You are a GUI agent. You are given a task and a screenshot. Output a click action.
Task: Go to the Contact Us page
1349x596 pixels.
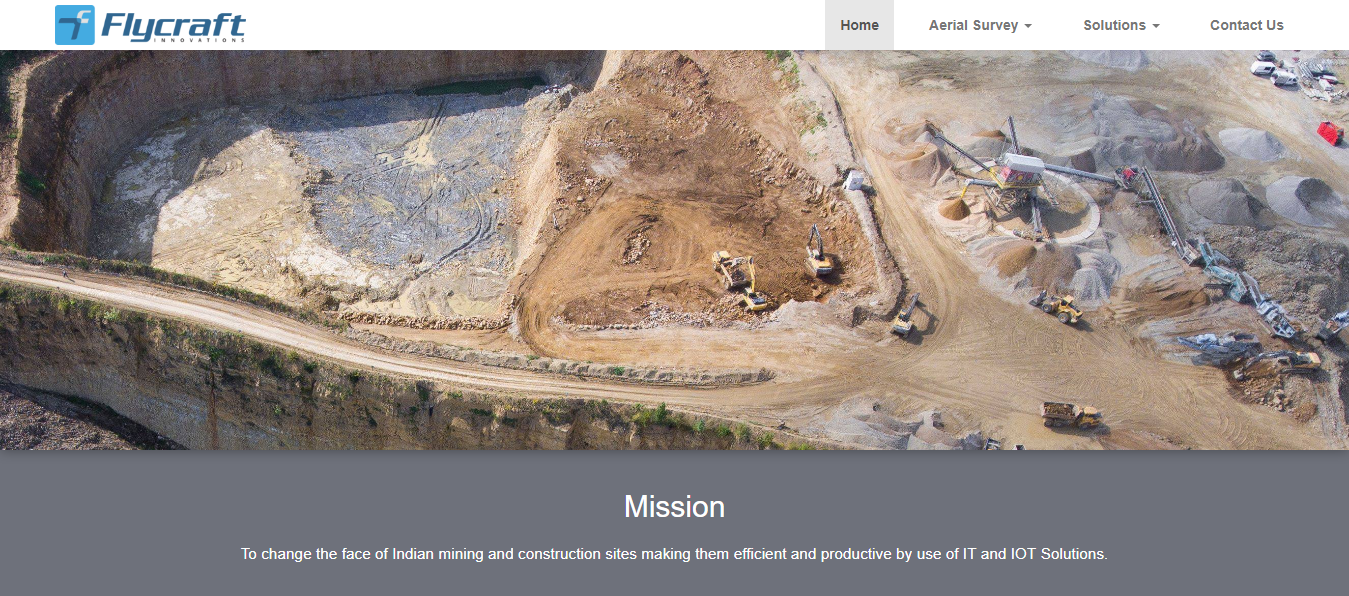click(1246, 25)
